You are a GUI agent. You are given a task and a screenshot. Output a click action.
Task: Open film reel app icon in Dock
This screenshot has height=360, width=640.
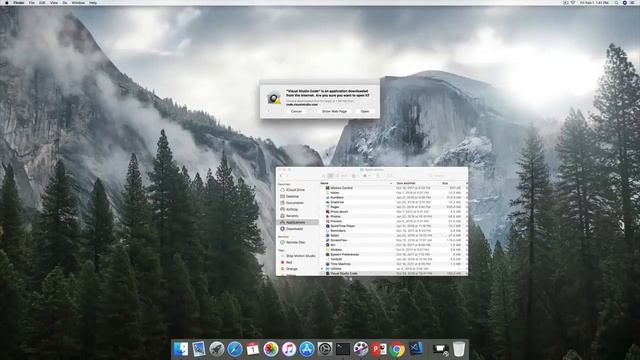pos(361,349)
